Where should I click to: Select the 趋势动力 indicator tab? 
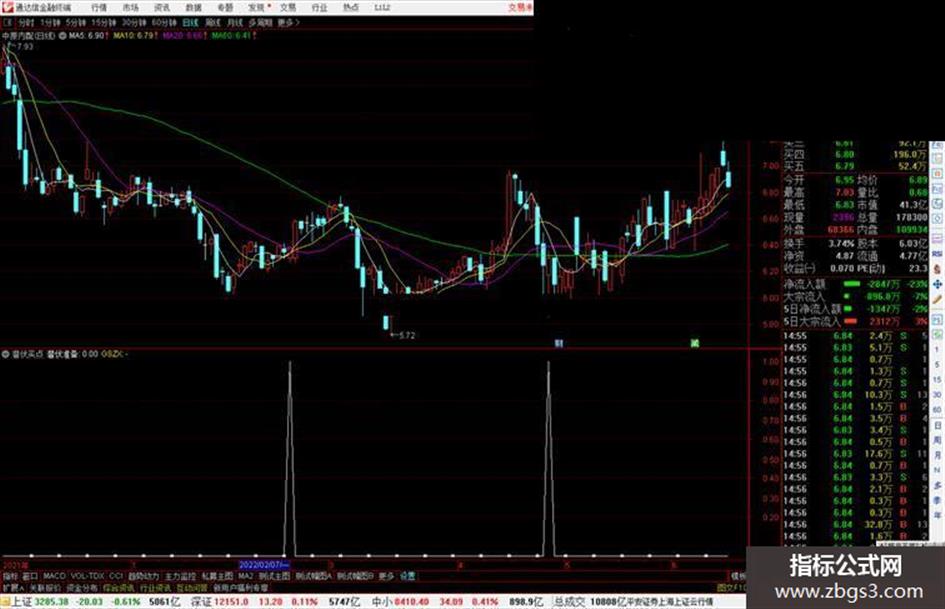click(x=143, y=576)
